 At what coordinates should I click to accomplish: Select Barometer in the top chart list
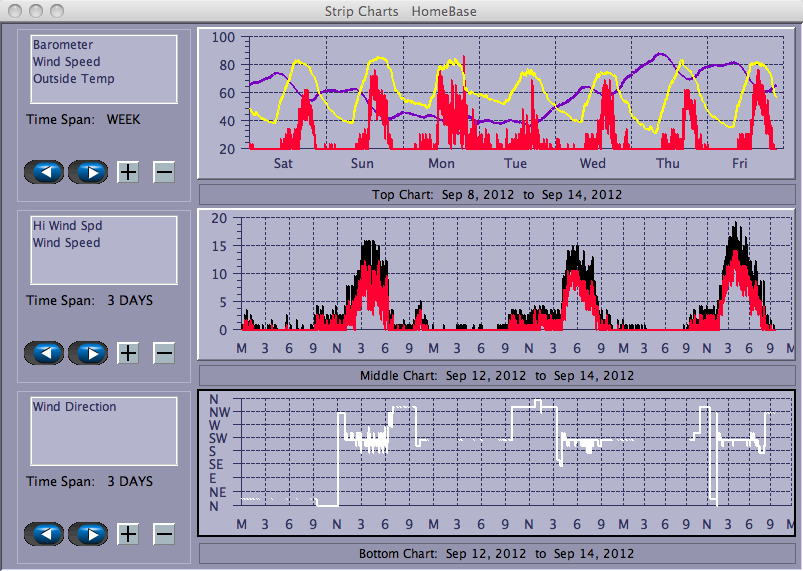click(x=63, y=45)
